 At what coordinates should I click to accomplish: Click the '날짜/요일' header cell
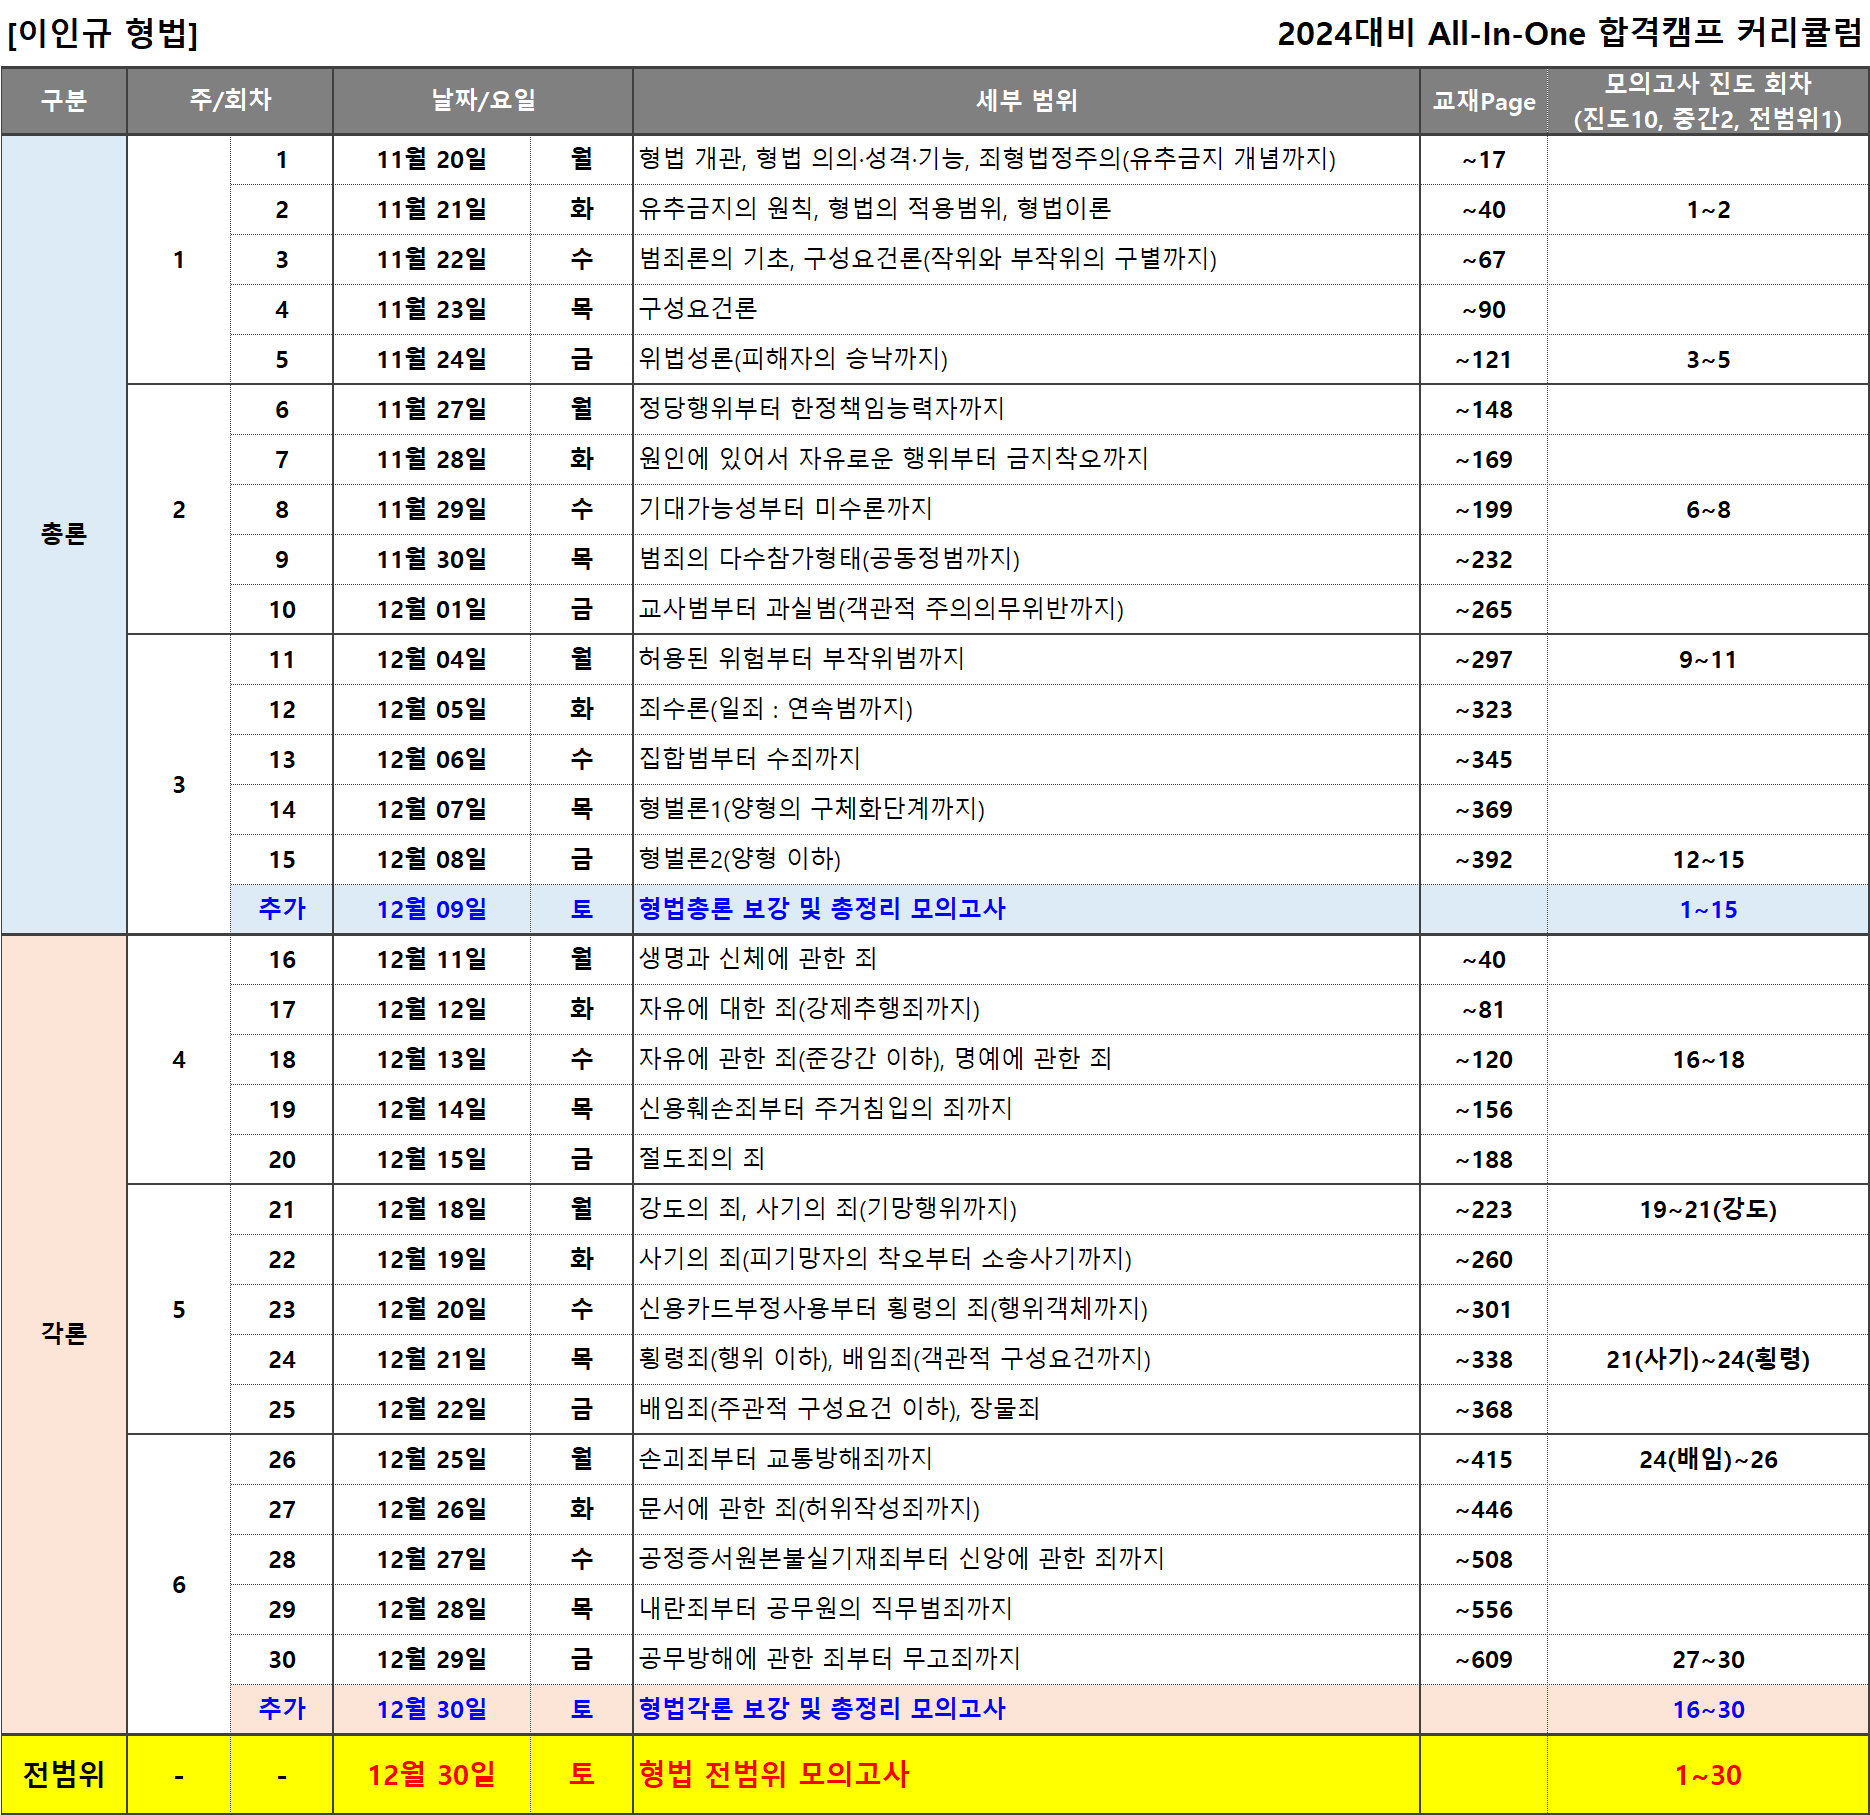[482, 101]
